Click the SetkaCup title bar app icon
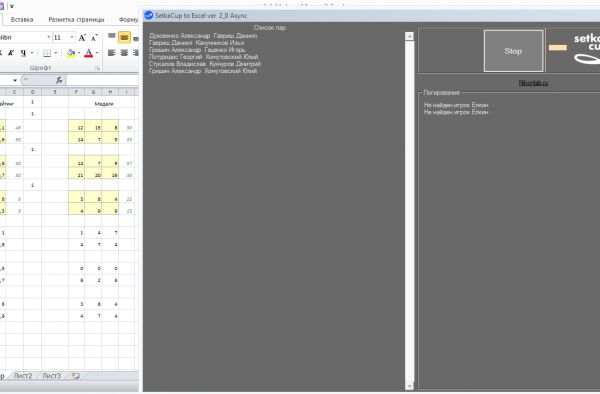The width and height of the screenshot is (600, 394). tap(148, 15)
